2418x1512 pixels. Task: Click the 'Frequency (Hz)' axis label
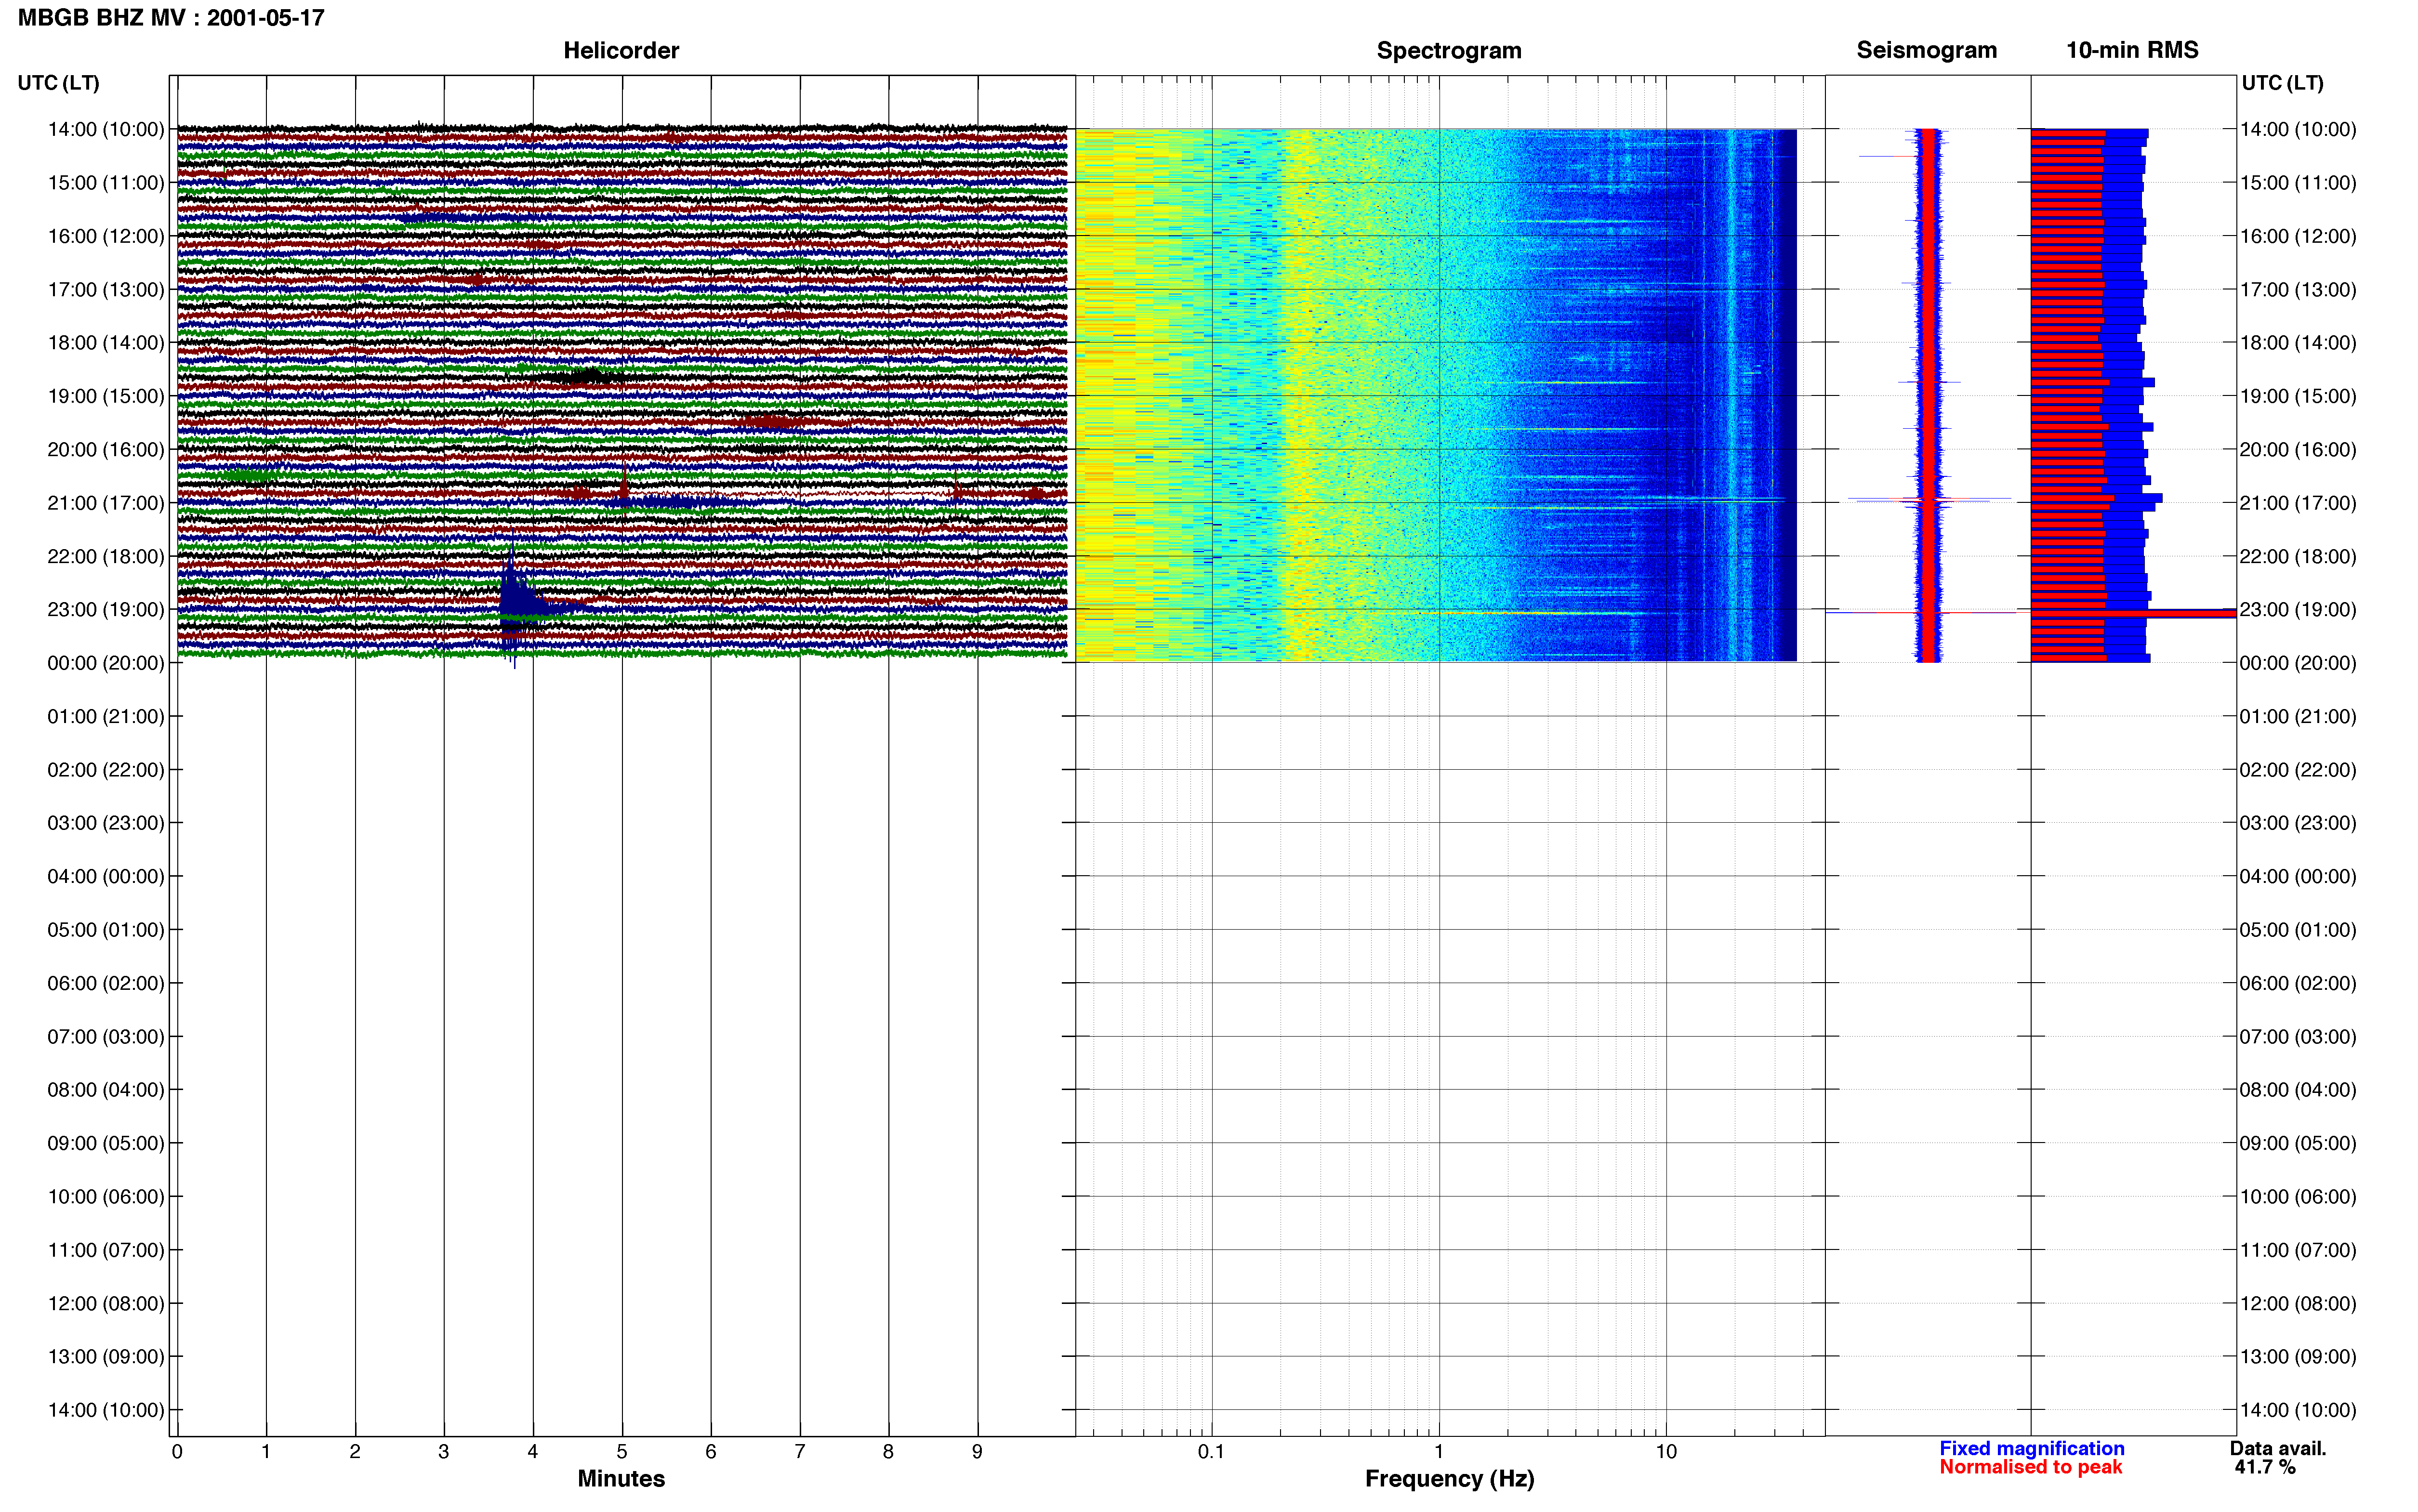click(x=1449, y=1479)
